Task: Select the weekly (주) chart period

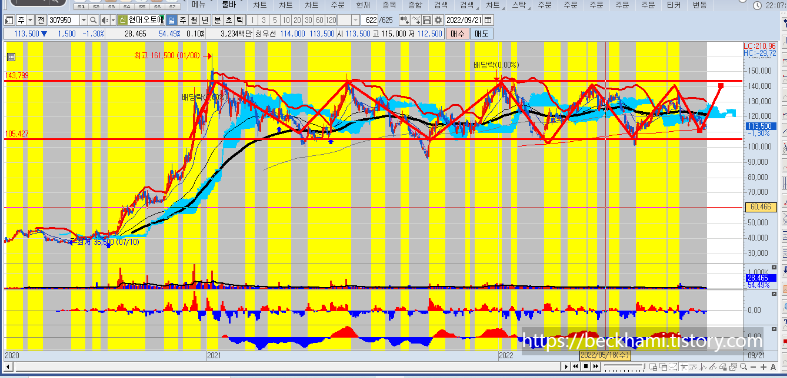Action: tap(183, 21)
